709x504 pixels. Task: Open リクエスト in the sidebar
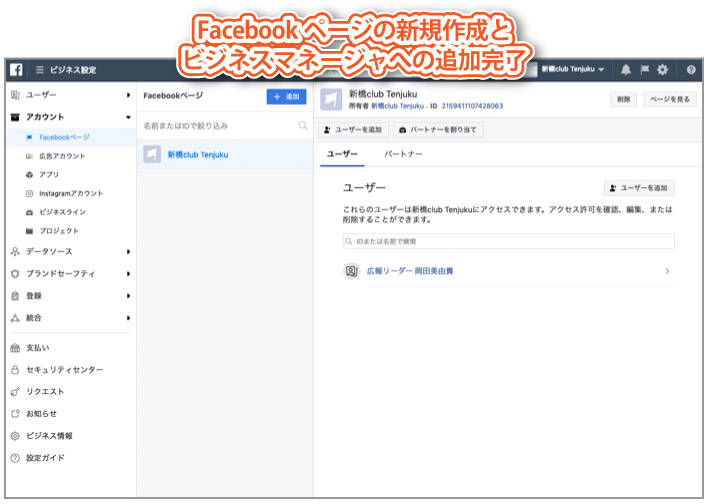(x=45, y=392)
